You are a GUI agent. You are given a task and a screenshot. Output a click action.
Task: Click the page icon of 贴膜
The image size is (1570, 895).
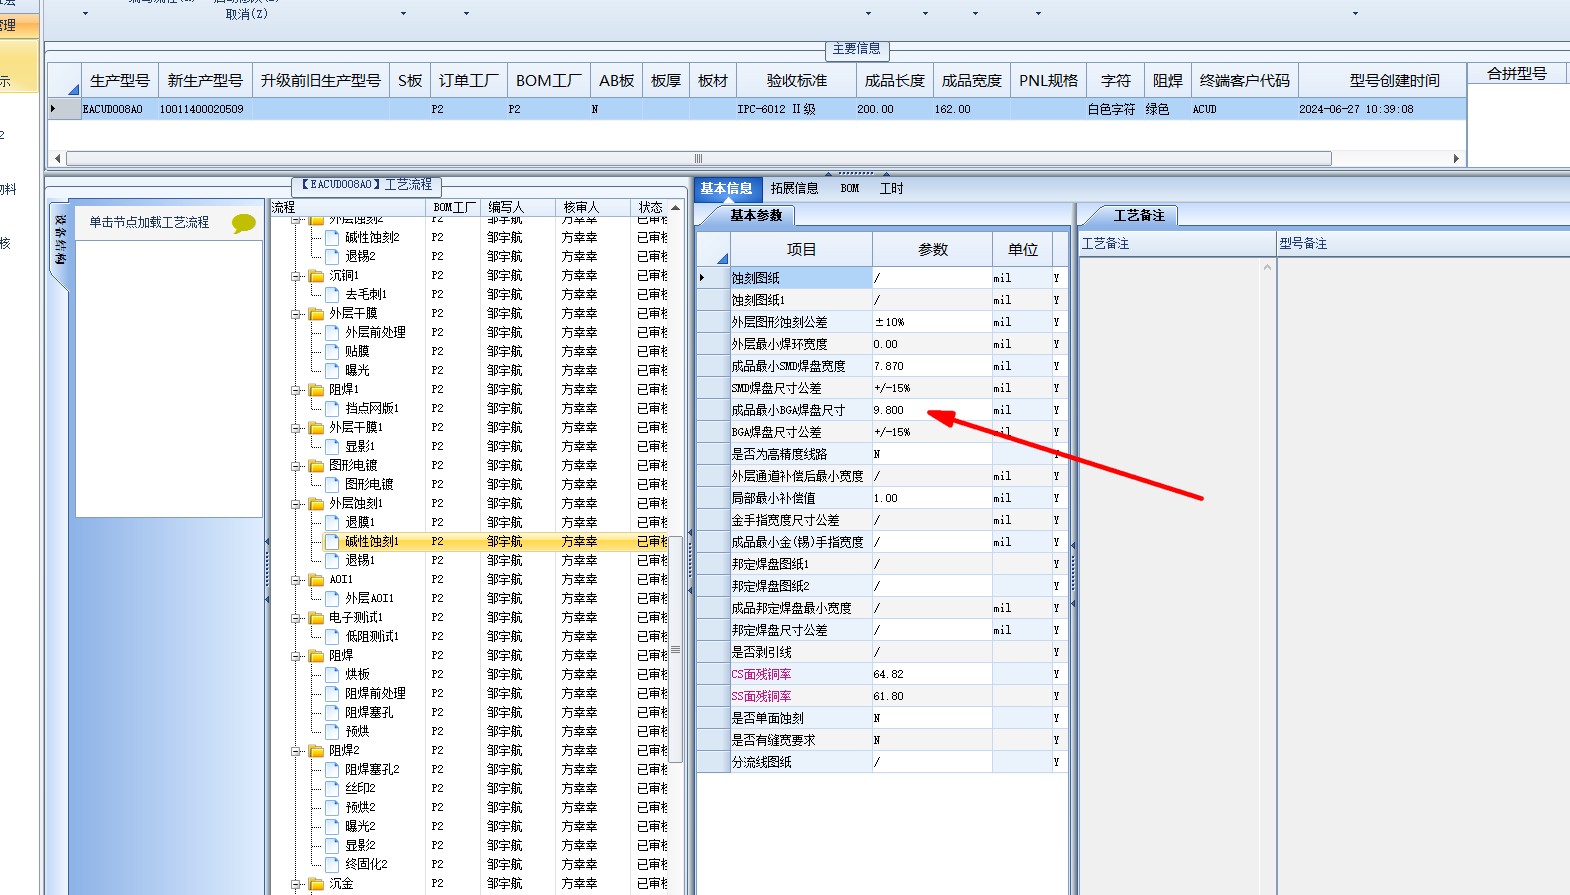point(333,352)
